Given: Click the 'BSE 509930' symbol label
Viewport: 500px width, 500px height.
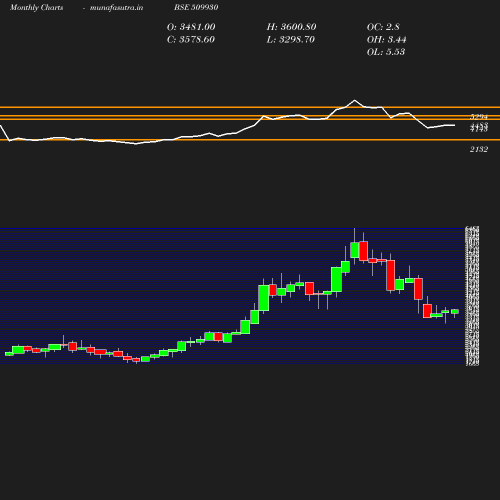Looking at the screenshot, I should point(196,7).
